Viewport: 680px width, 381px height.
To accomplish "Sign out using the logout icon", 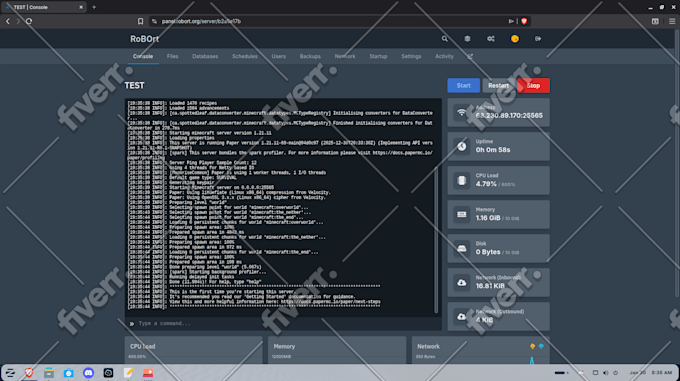I will coord(538,39).
